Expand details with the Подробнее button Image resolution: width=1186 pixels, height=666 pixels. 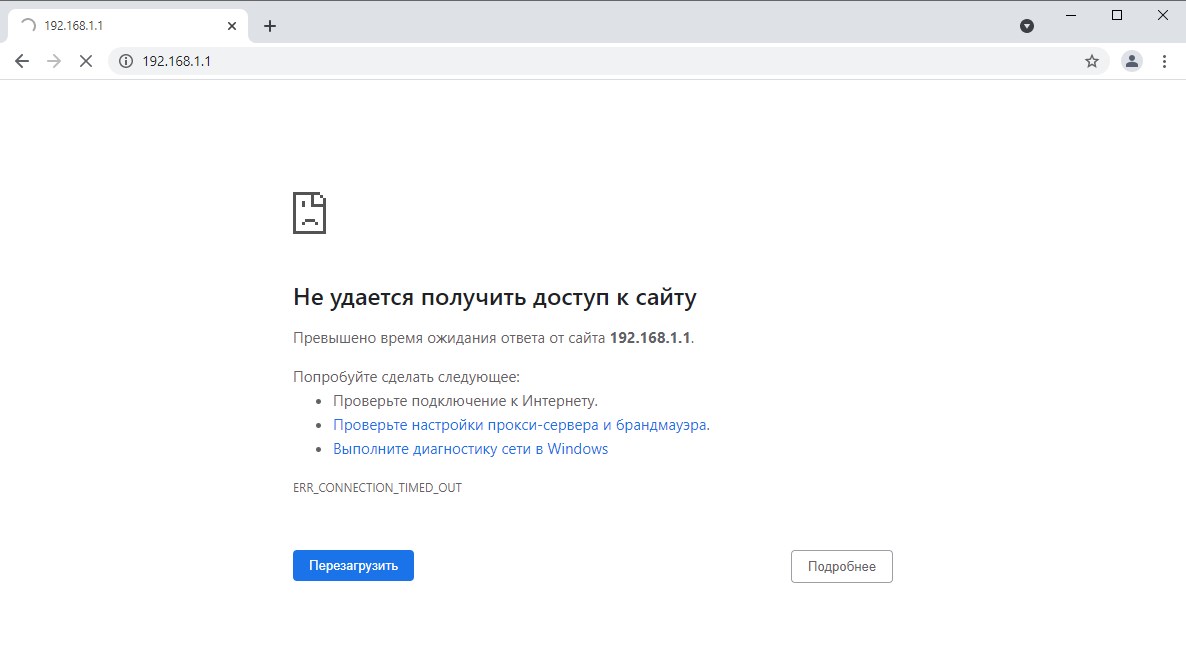[841, 566]
